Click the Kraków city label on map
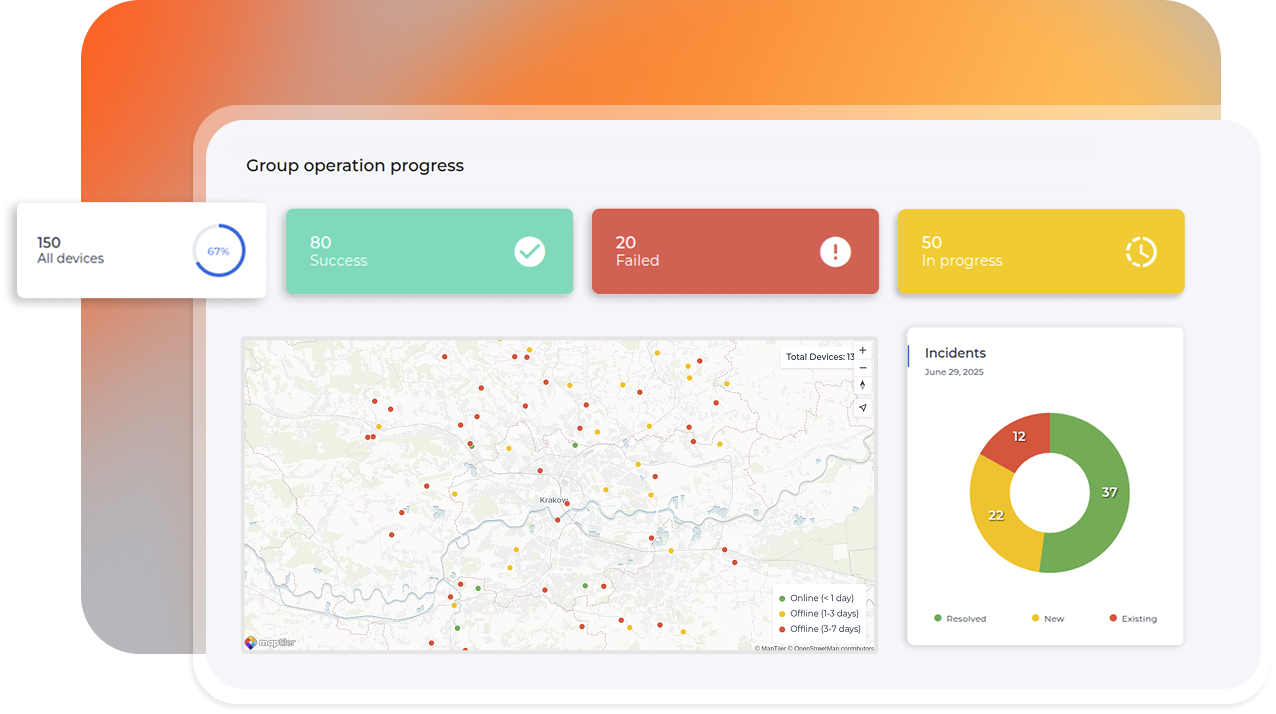The image size is (1276, 714). point(553,500)
